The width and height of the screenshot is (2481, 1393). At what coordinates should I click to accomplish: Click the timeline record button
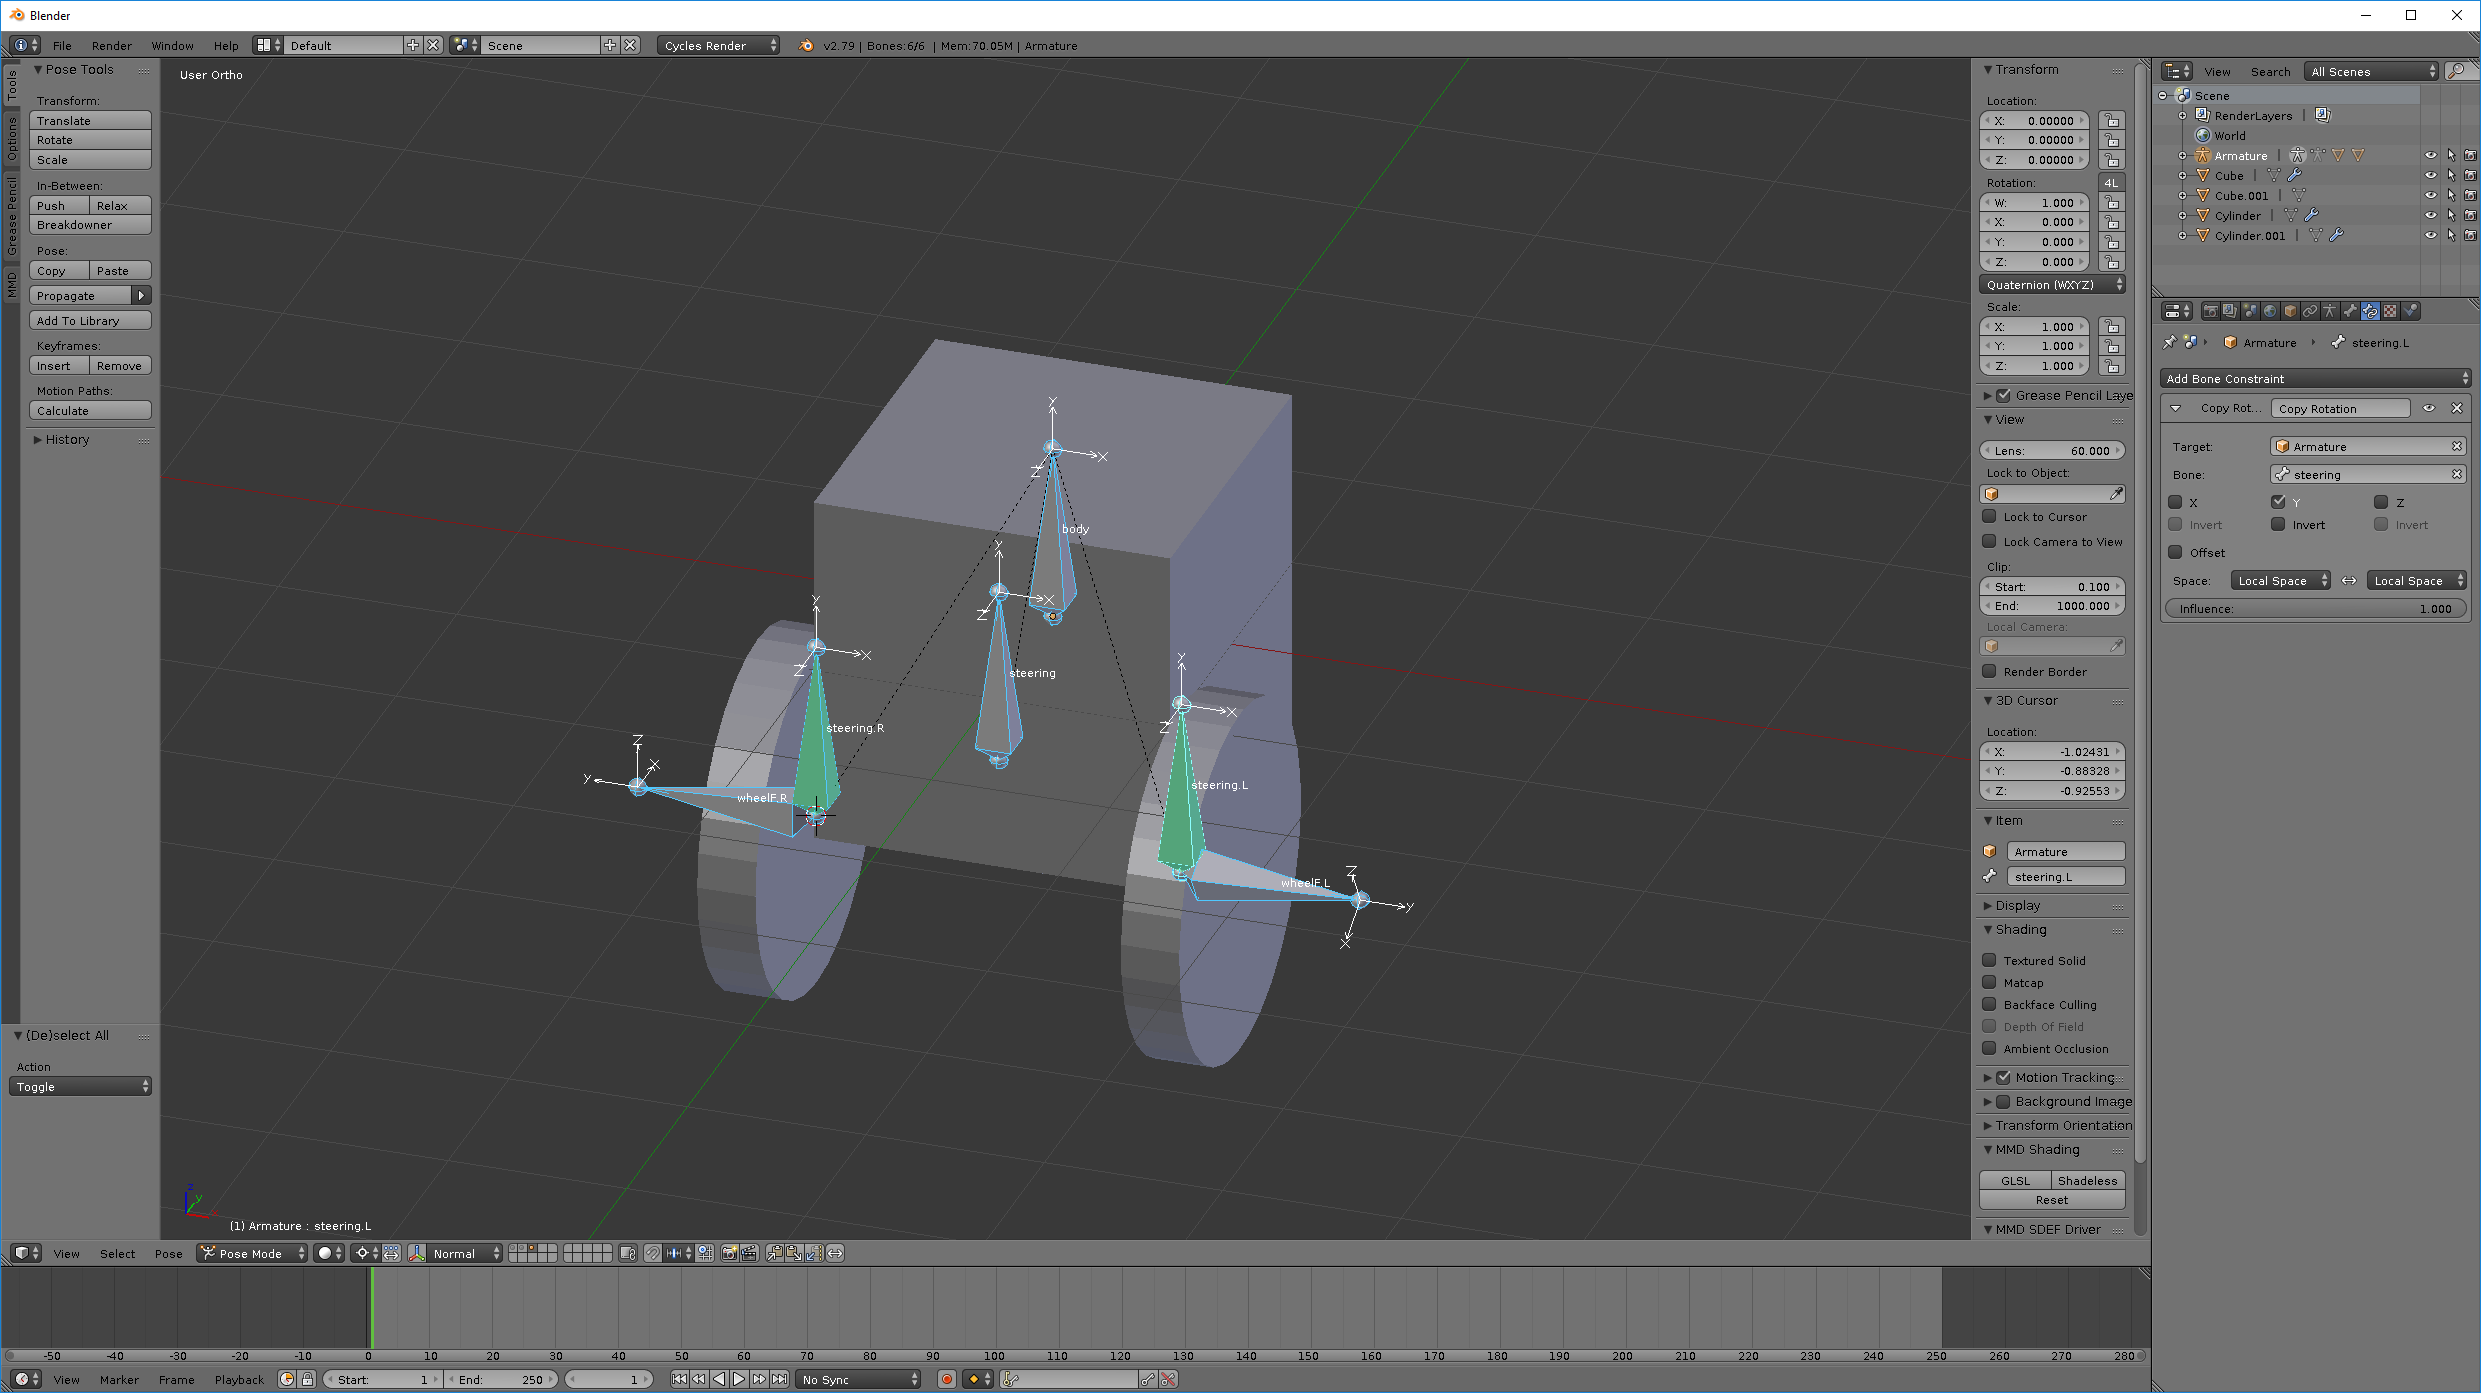946,1379
